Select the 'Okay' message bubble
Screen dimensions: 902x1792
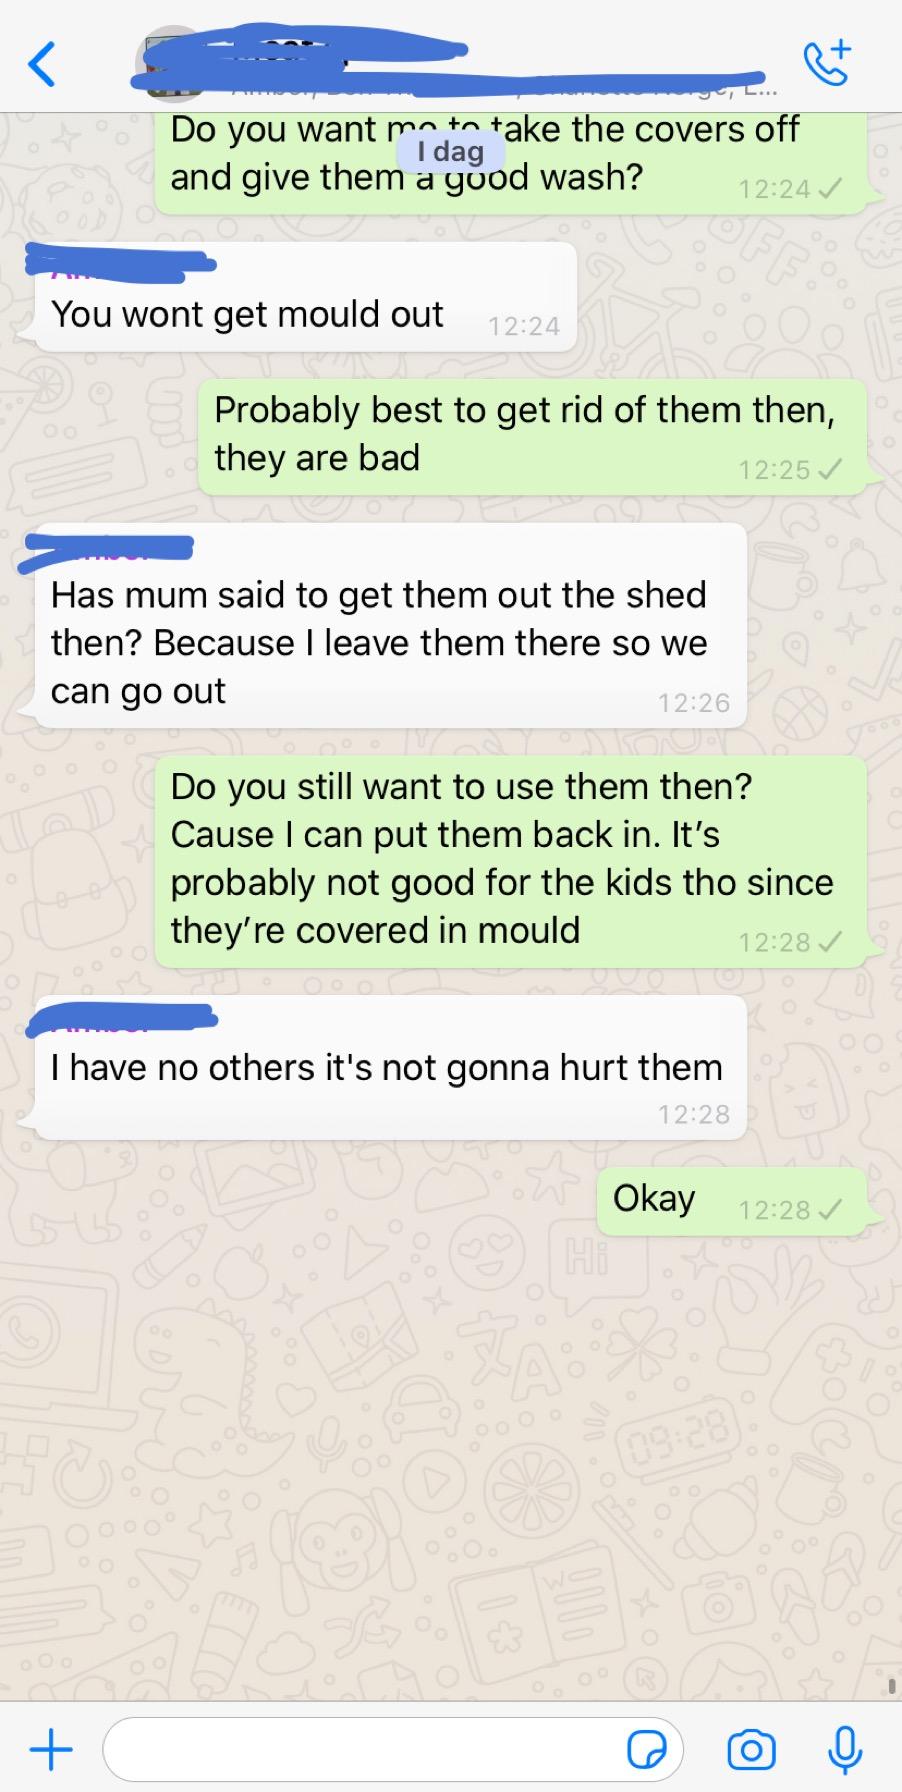pyautogui.click(x=732, y=1201)
